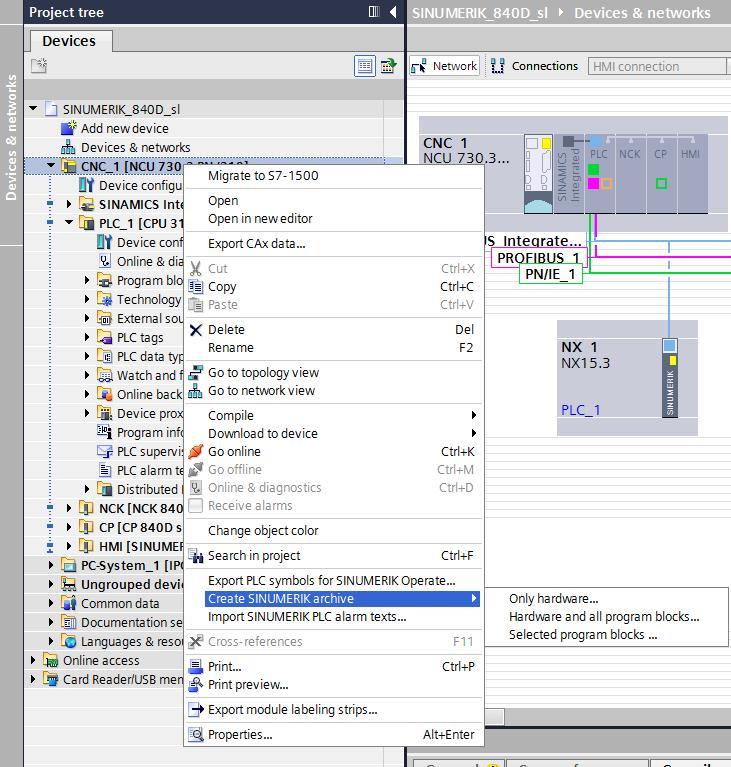Expand the SINAMICS Integrated node
731x767 pixels.
click(x=69, y=204)
